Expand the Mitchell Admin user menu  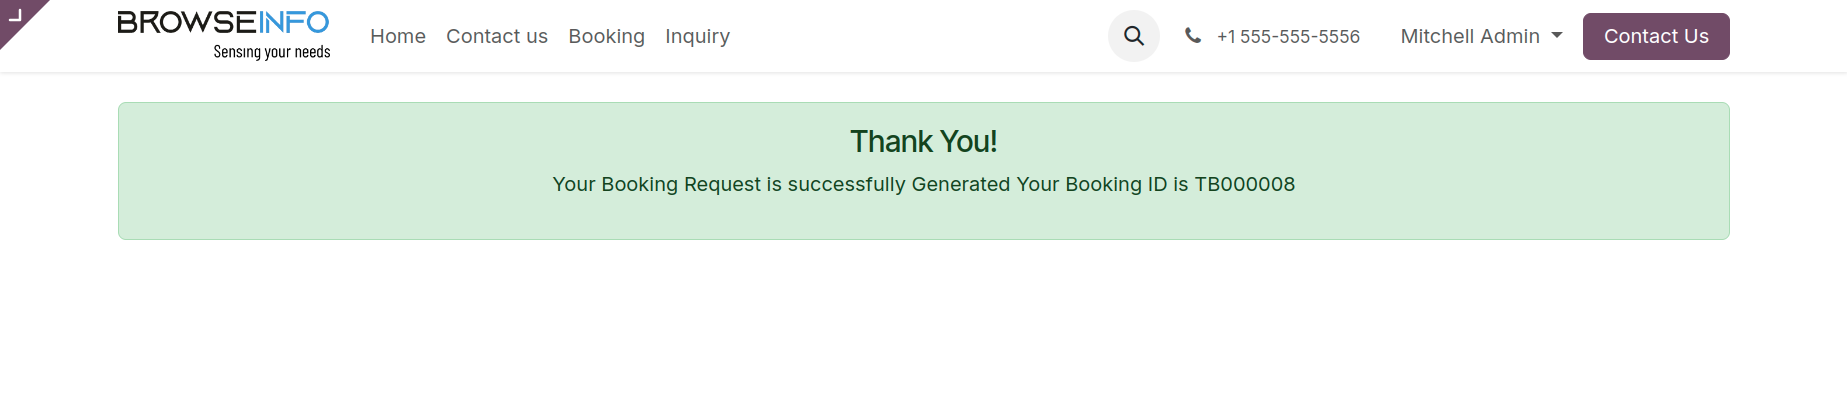(x=1481, y=36)
